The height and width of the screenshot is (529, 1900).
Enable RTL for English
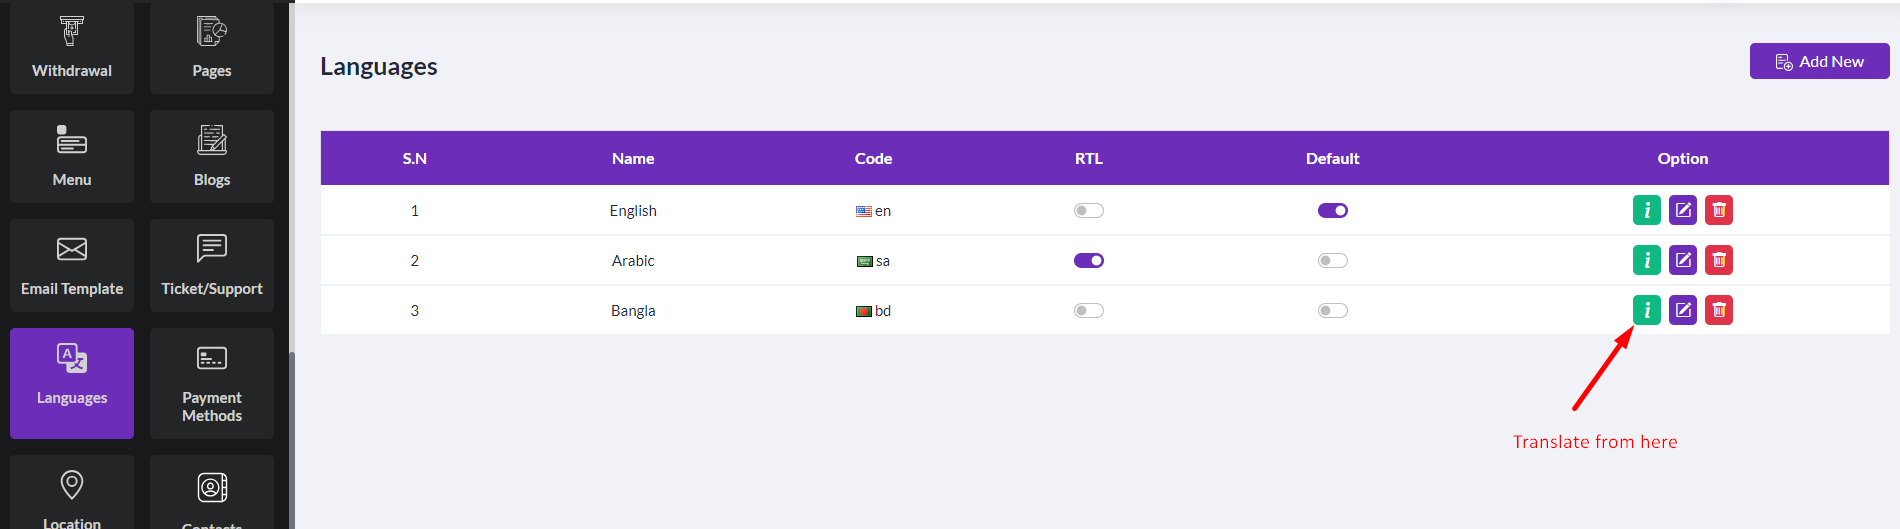1089,211
